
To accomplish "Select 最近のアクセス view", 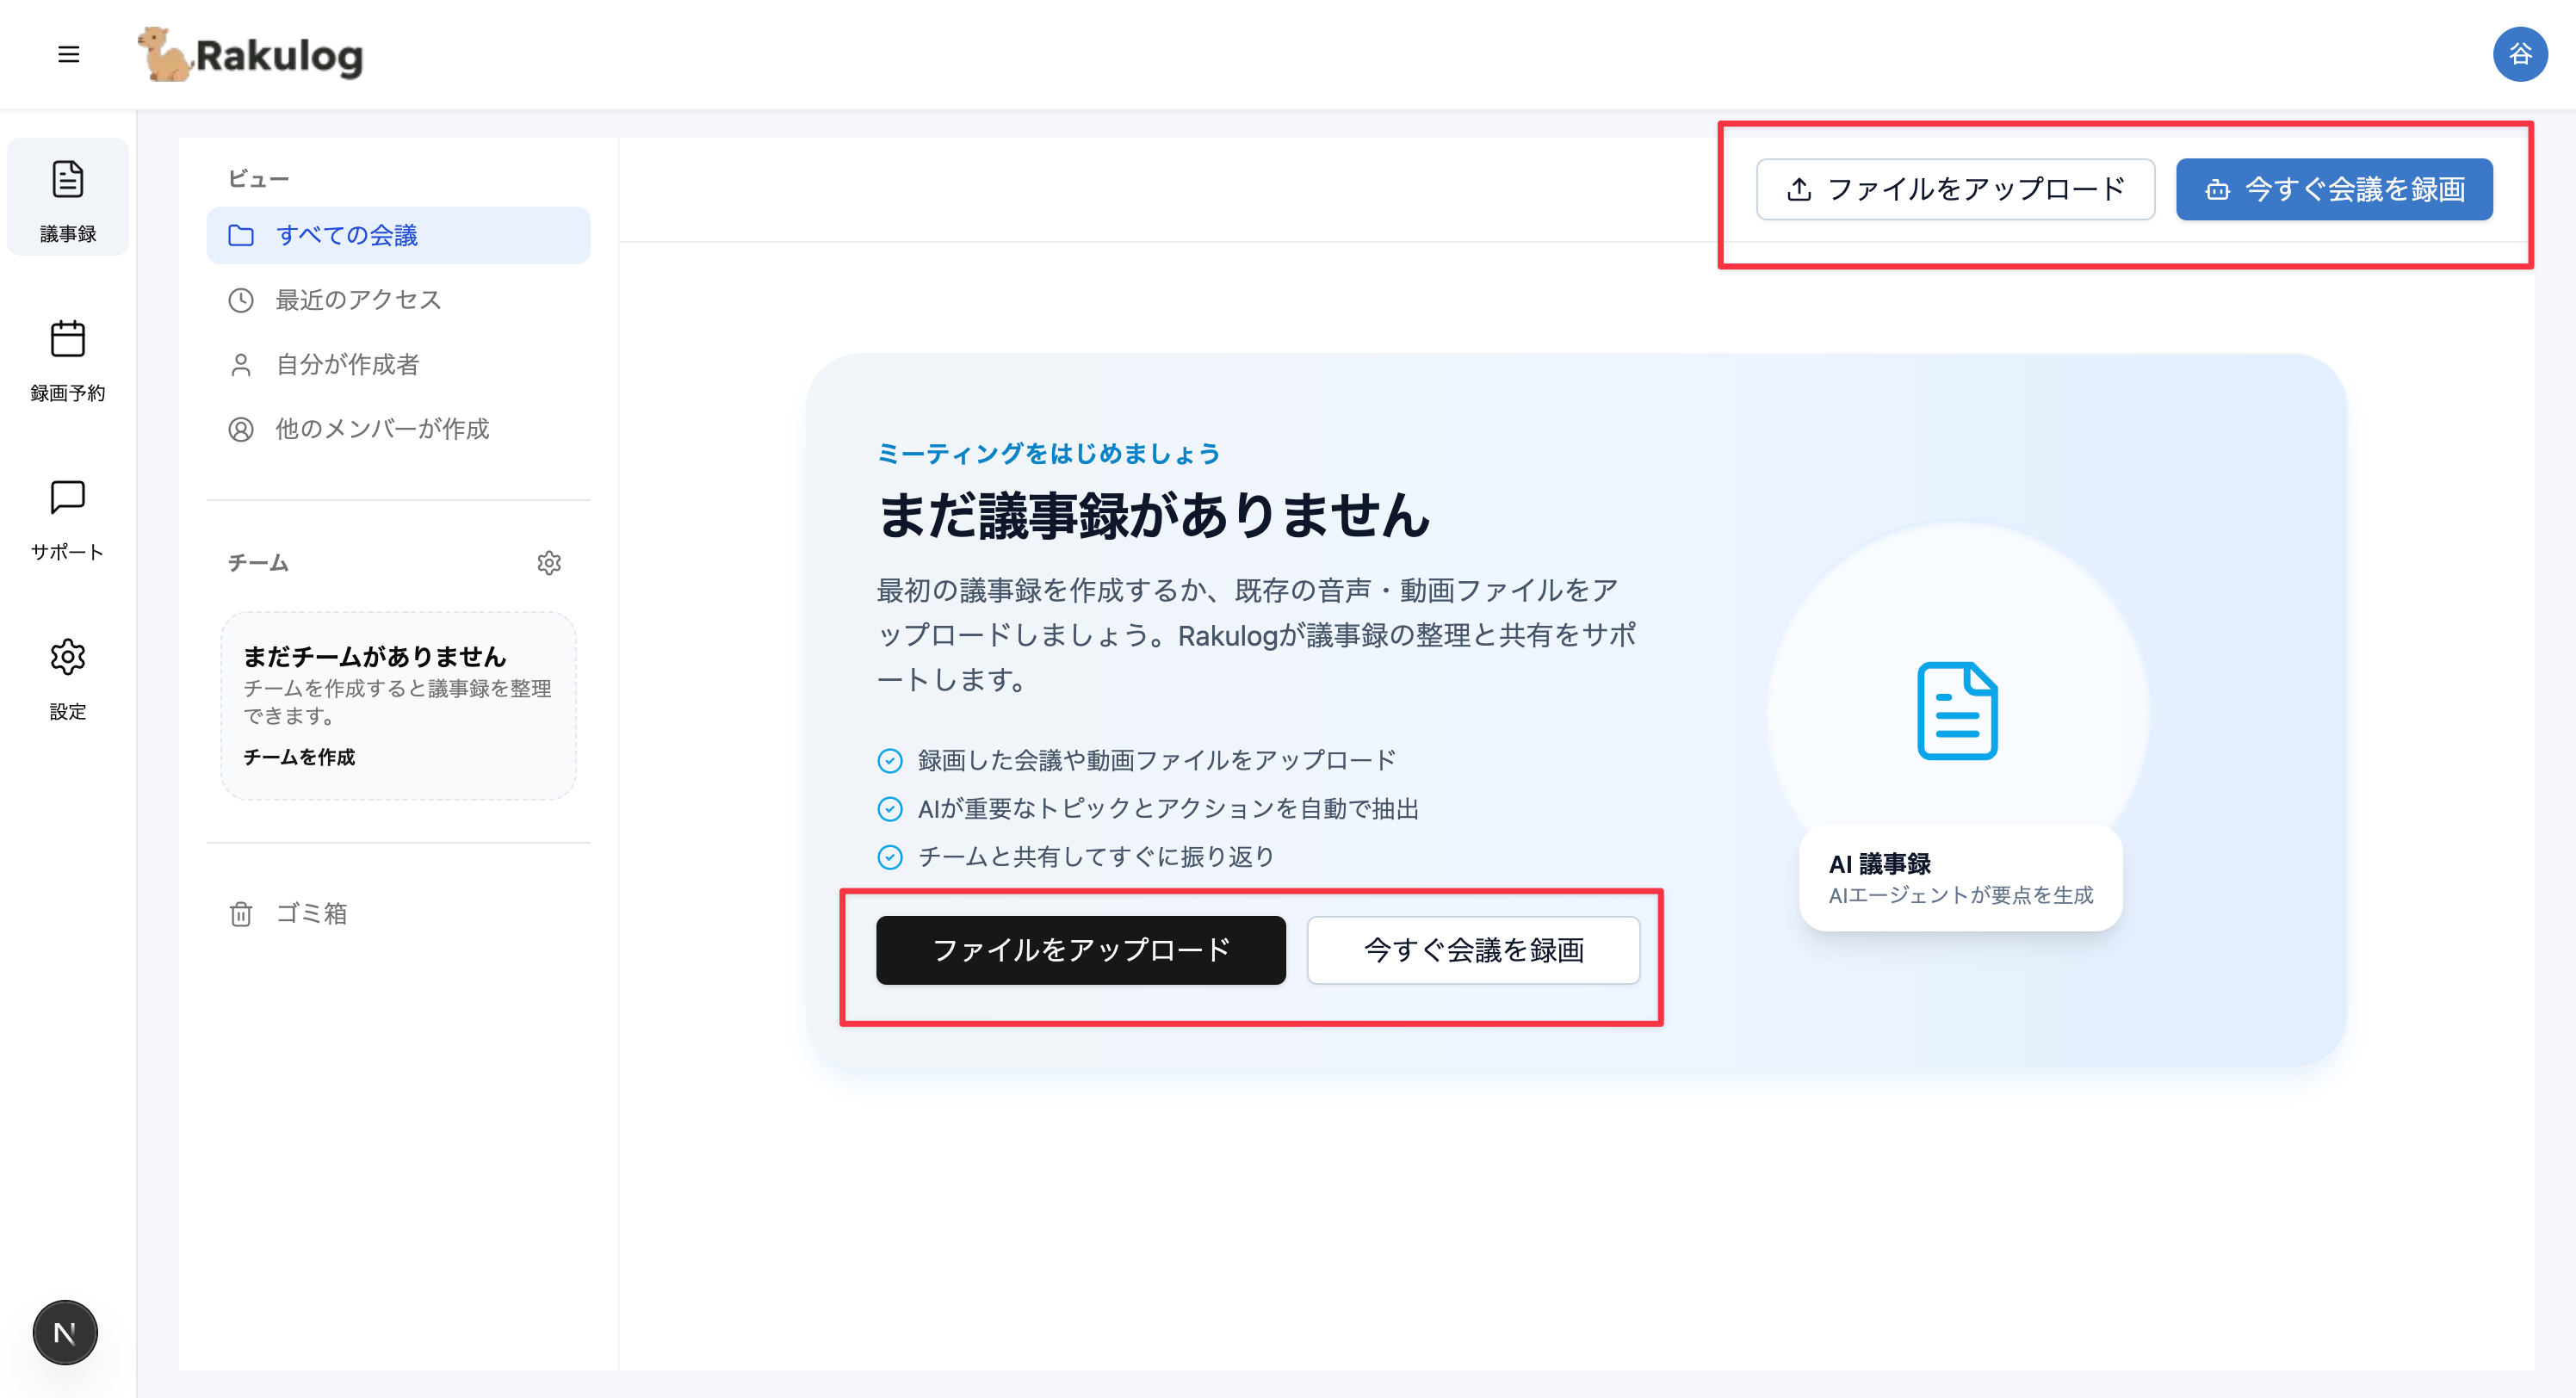I will point(358,300).
